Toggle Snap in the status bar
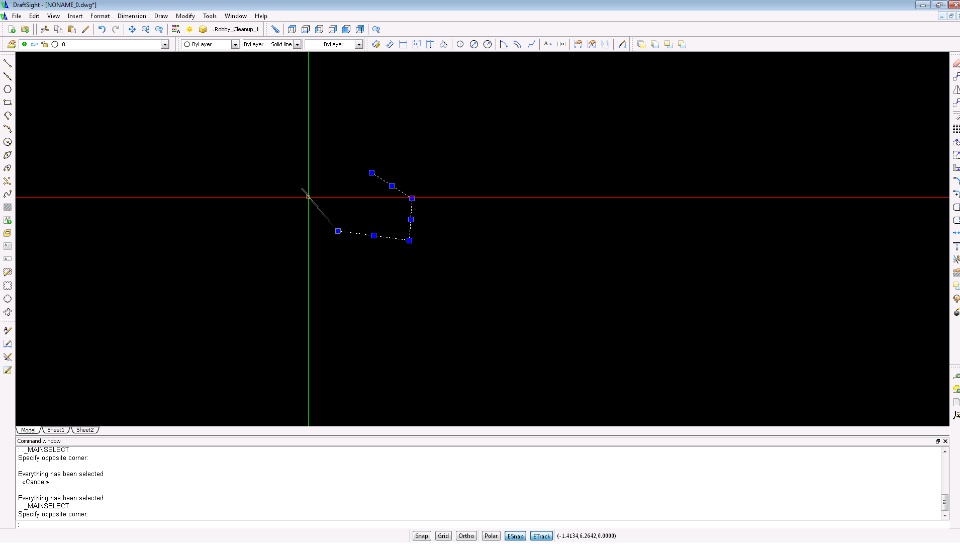The image size is (960, 546). click(x=421, y=536)
